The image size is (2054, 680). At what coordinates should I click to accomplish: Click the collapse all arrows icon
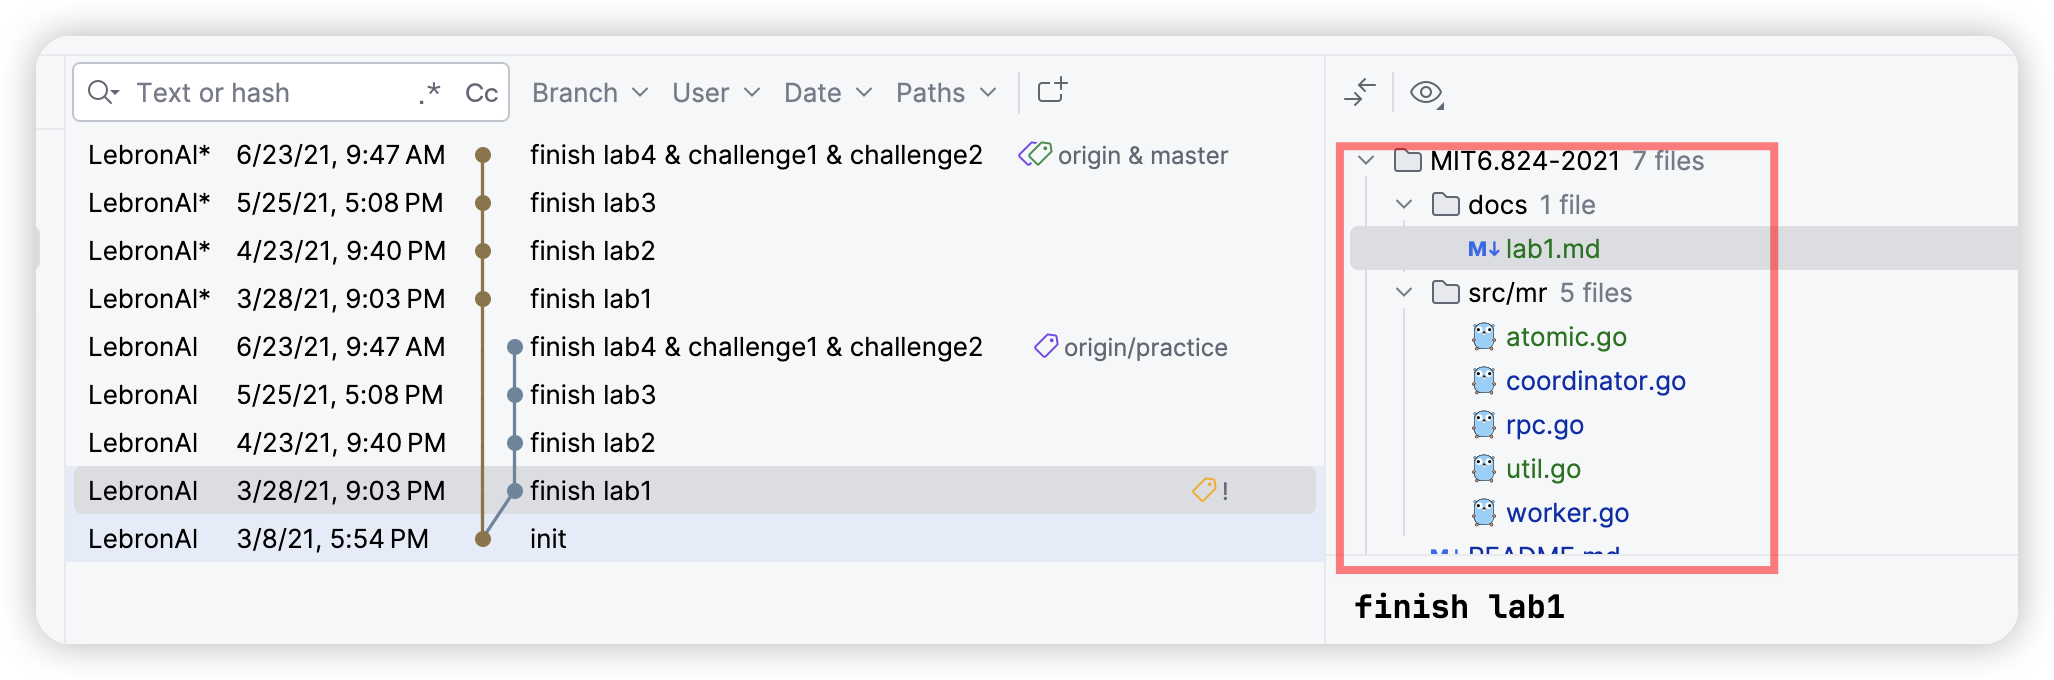pyautogui.click(x=1360, y=92)
